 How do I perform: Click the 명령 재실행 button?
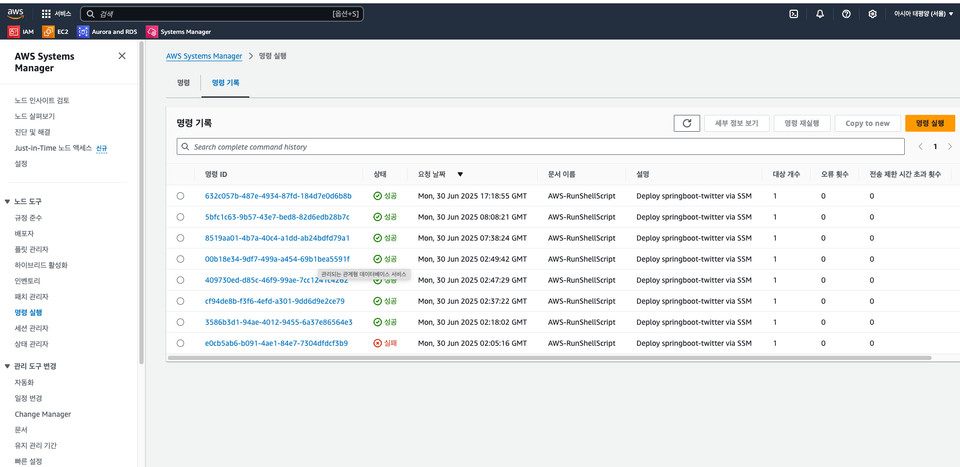coord(802,123)
